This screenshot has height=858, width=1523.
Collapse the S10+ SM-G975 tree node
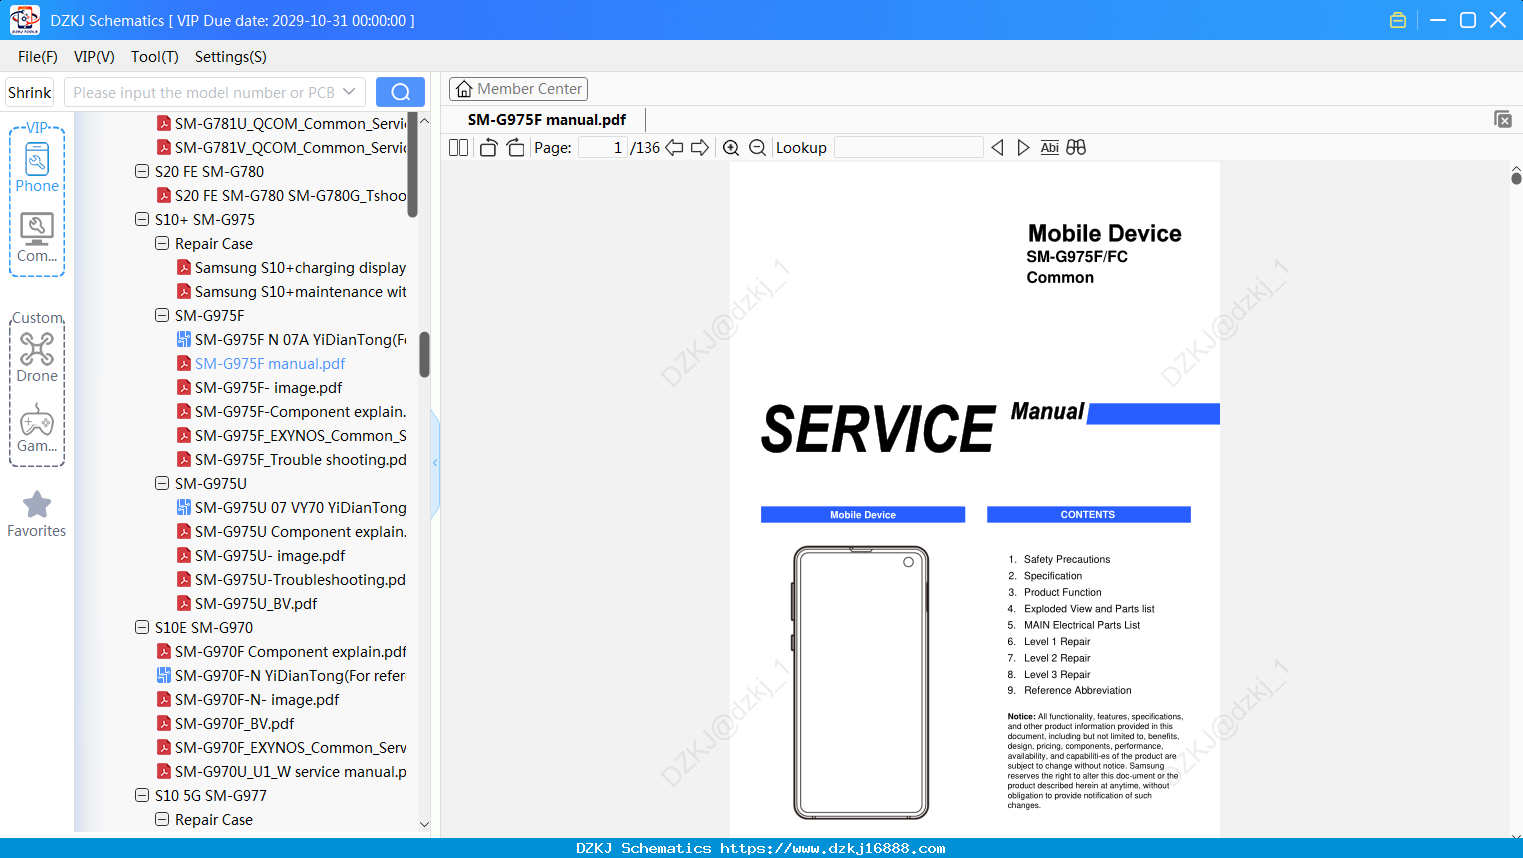[x=142, y=219]
